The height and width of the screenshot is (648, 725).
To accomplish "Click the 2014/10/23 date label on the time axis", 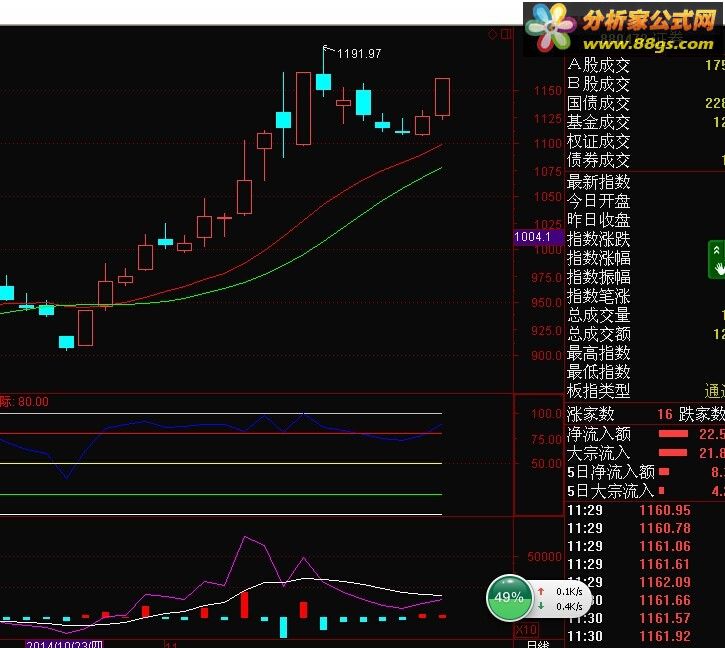I will (64, 644).
